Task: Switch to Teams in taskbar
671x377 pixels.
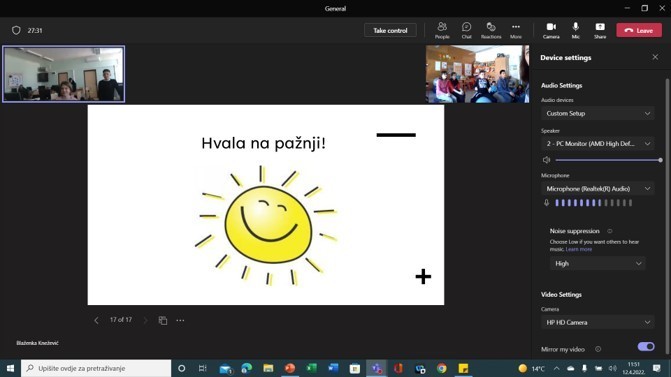Action: click(x=377, y=368)
